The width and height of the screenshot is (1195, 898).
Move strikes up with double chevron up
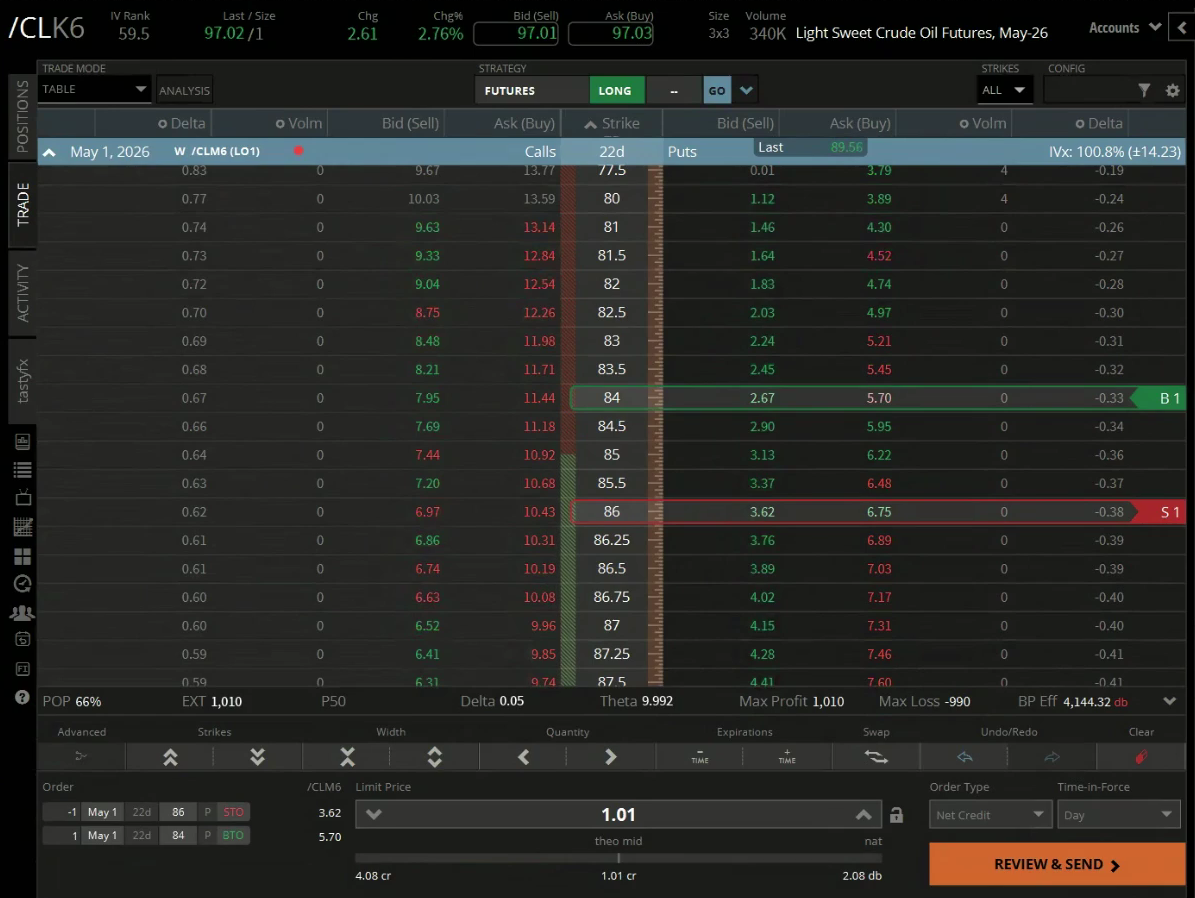(170, 757)
